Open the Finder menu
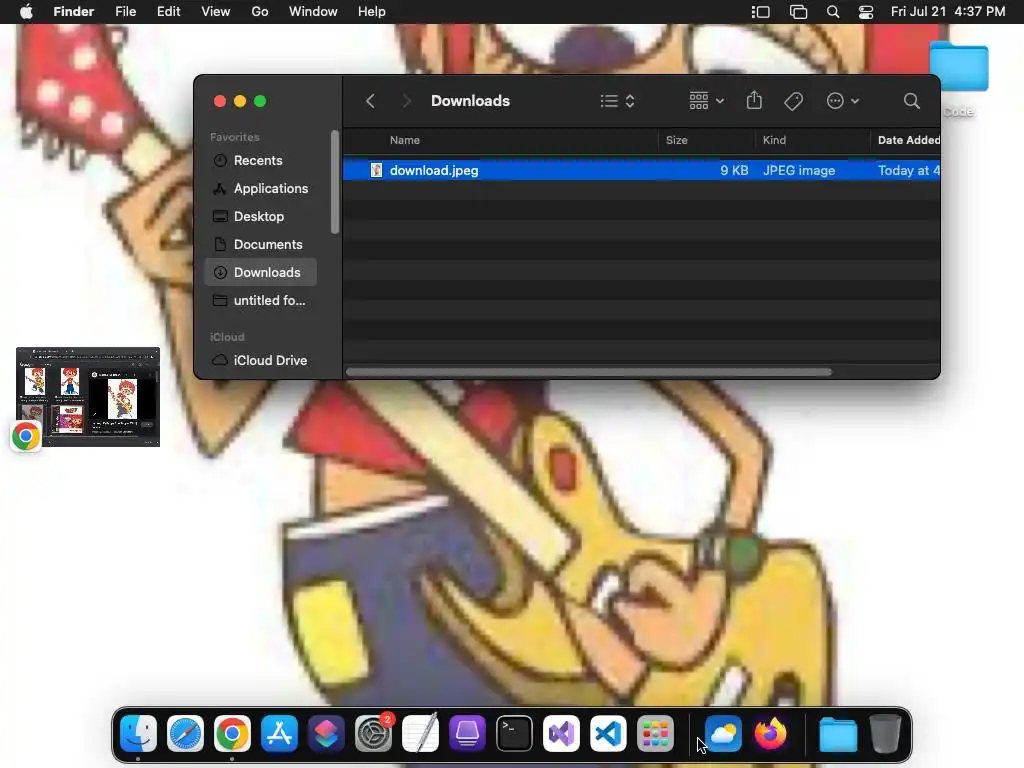The height and width of the screenshot is (768, 1024). pyautogui.click(x=73, y=12)
